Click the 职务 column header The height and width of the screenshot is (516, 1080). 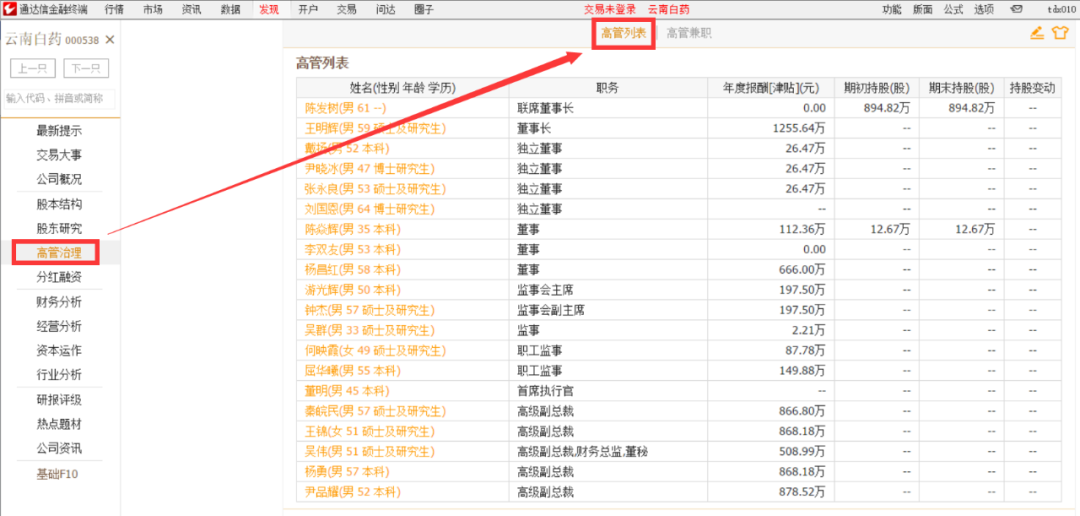click(x=608, y=88)
